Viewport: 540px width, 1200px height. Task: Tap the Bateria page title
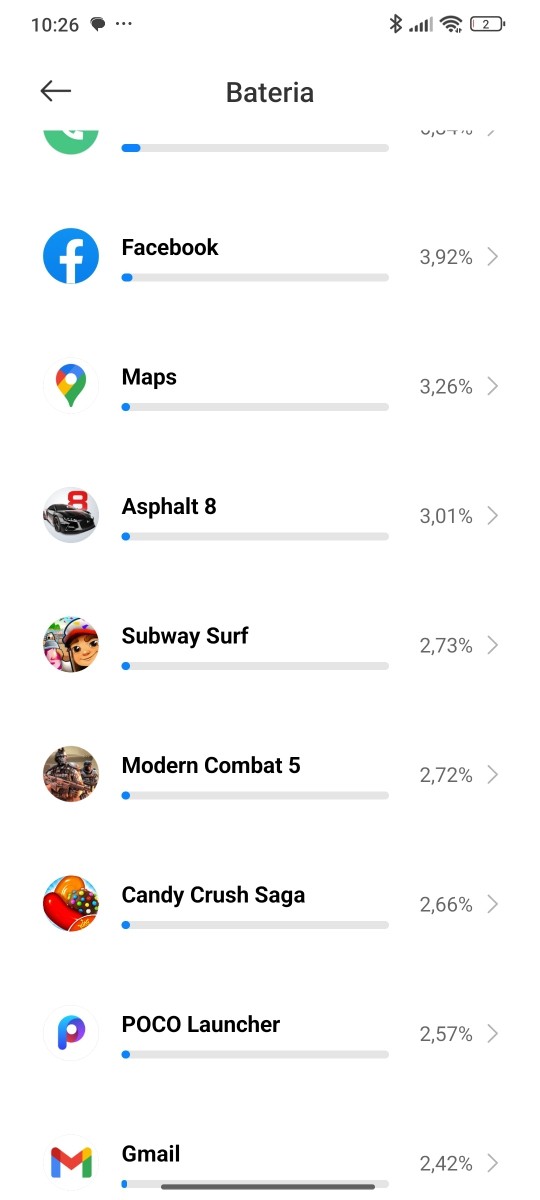[270, 92]
